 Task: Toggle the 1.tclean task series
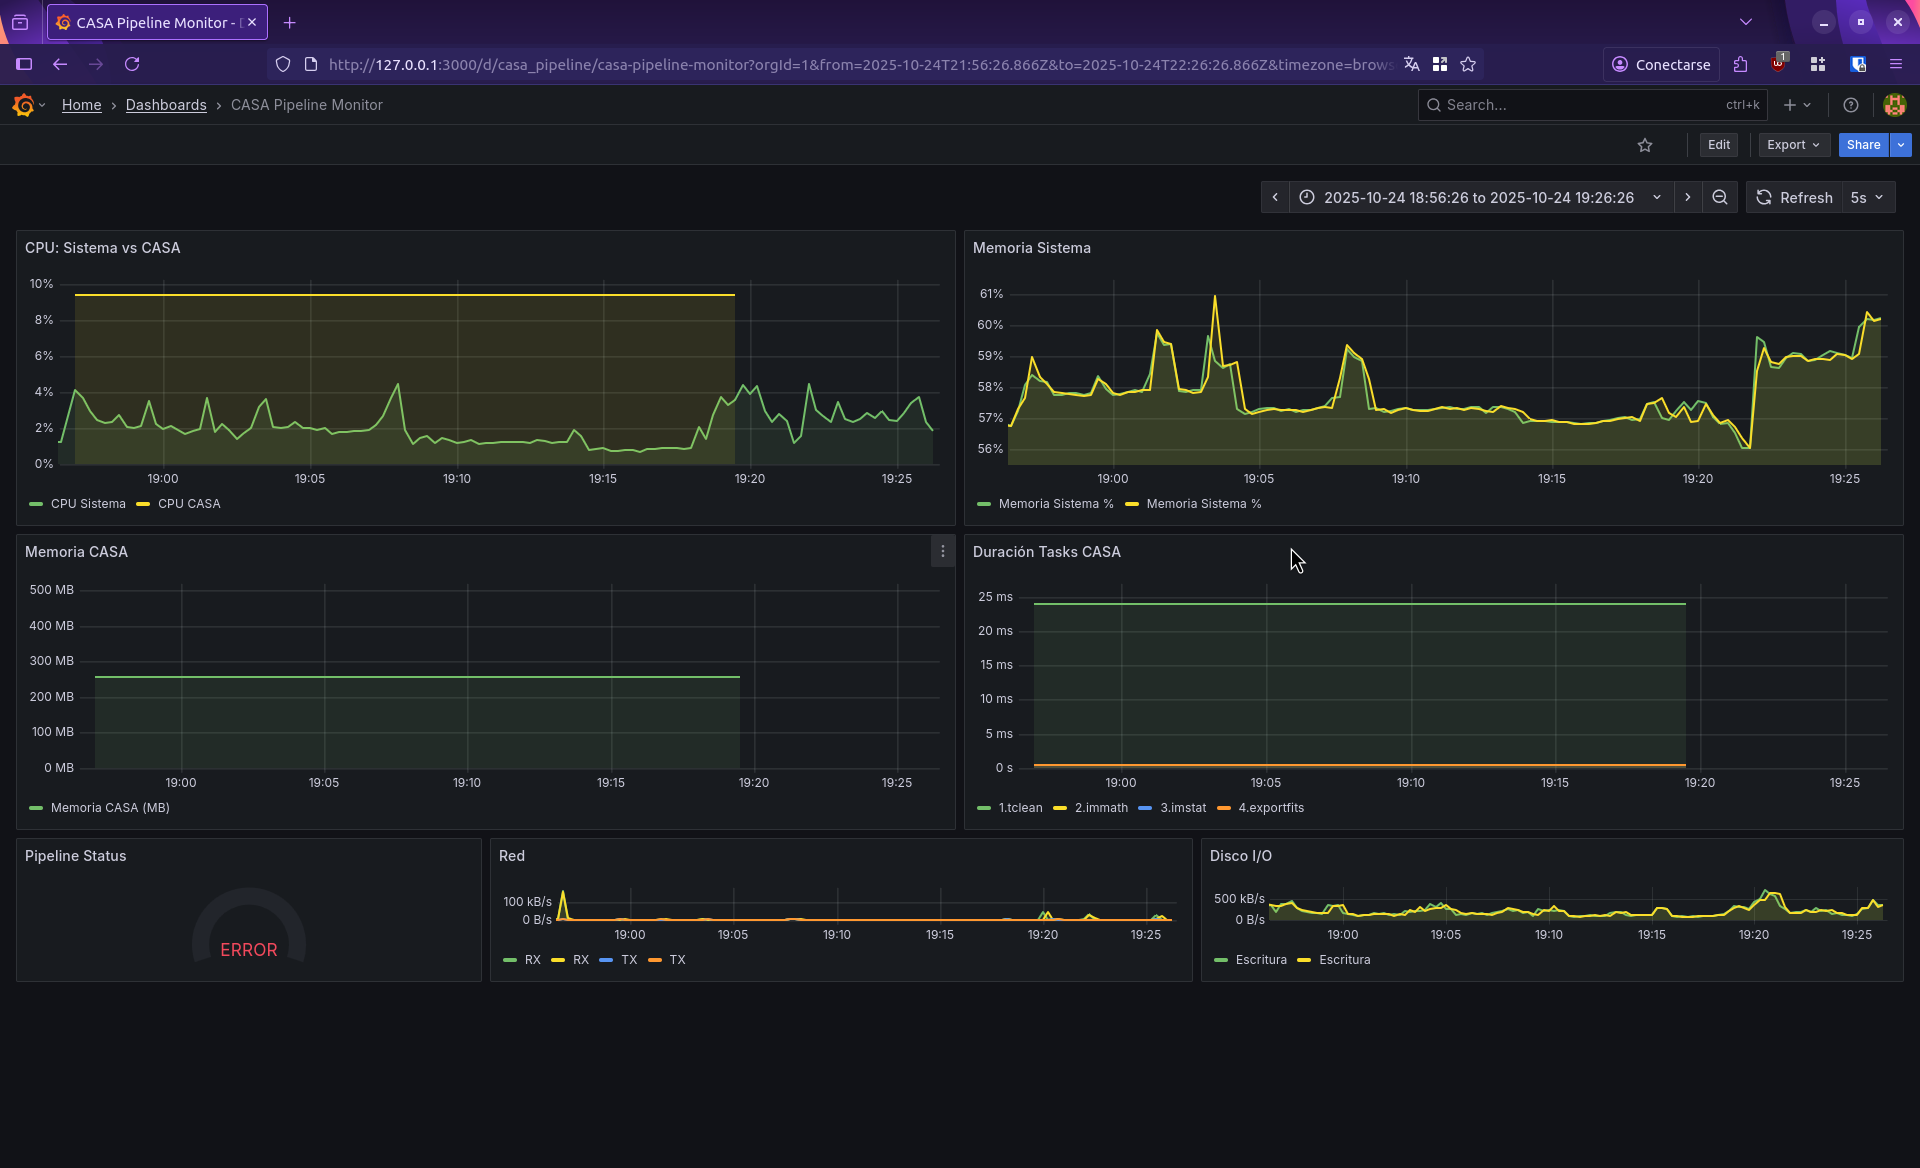coord(1019,808)
